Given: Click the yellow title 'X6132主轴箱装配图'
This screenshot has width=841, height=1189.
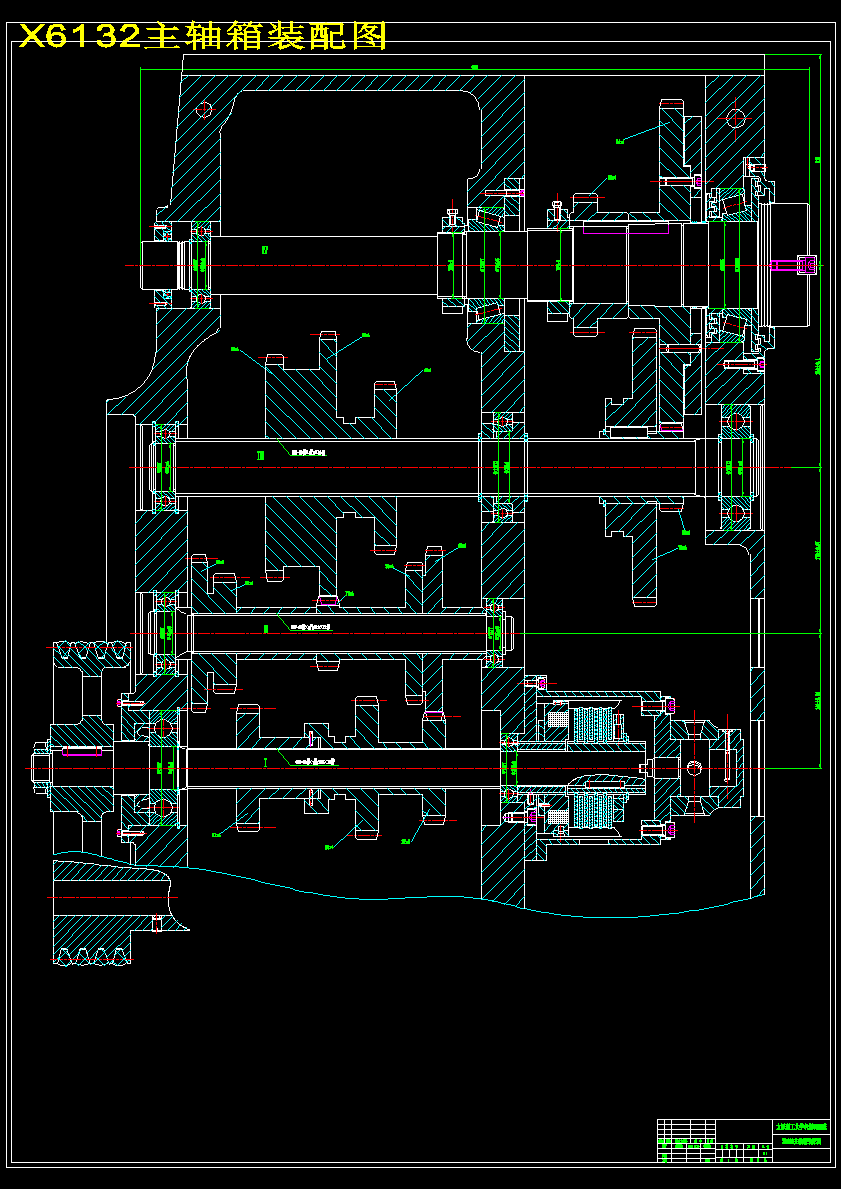Looking at the screenshot, I should click(x=203, y=36).
